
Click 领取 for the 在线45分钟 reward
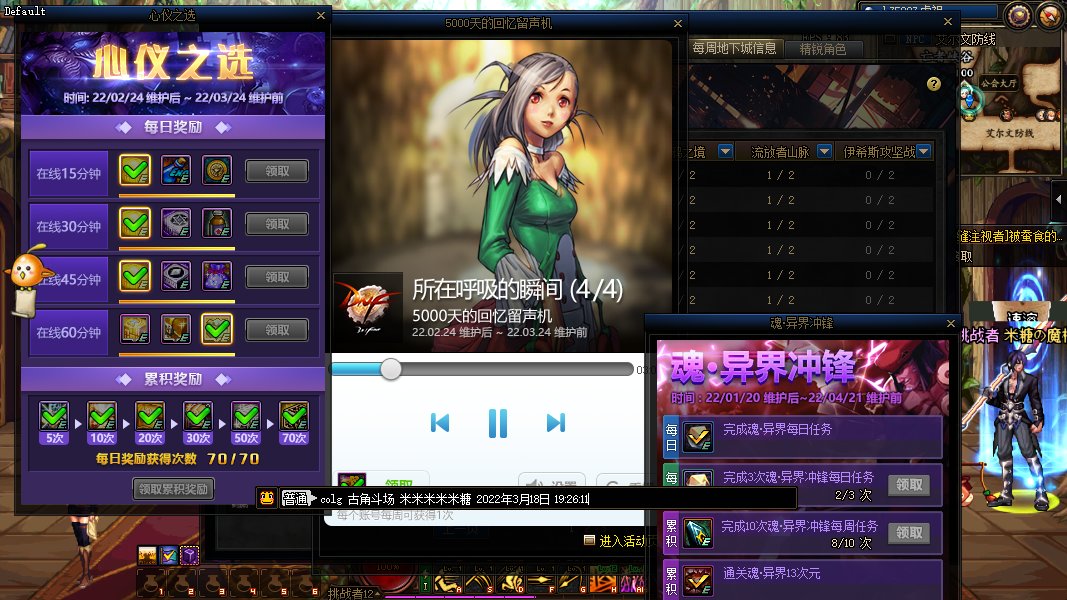click(277, 277)
